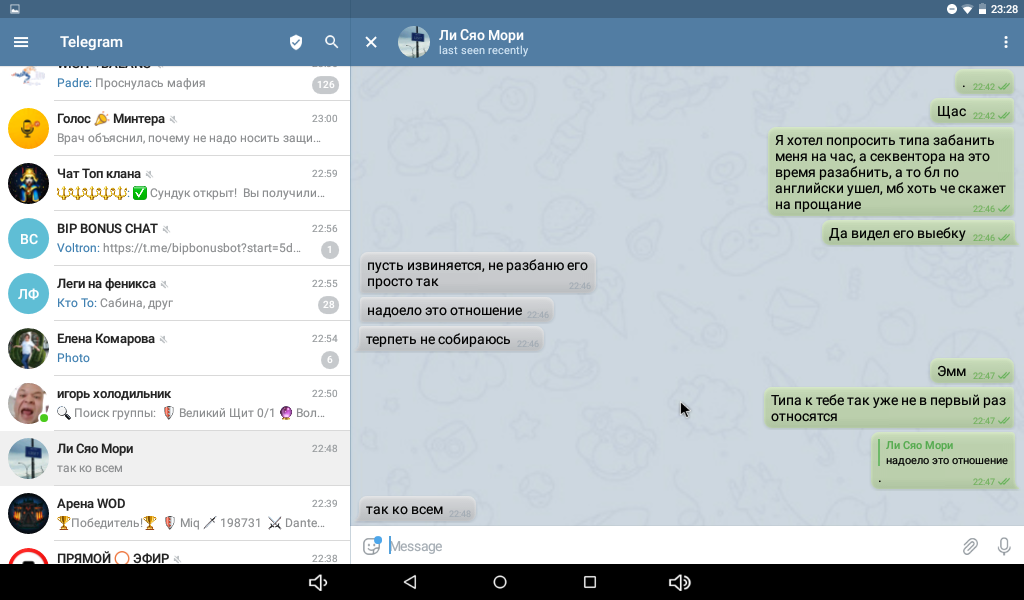
Task: Click игорь холодильник avatar photo
Action: 28,403
